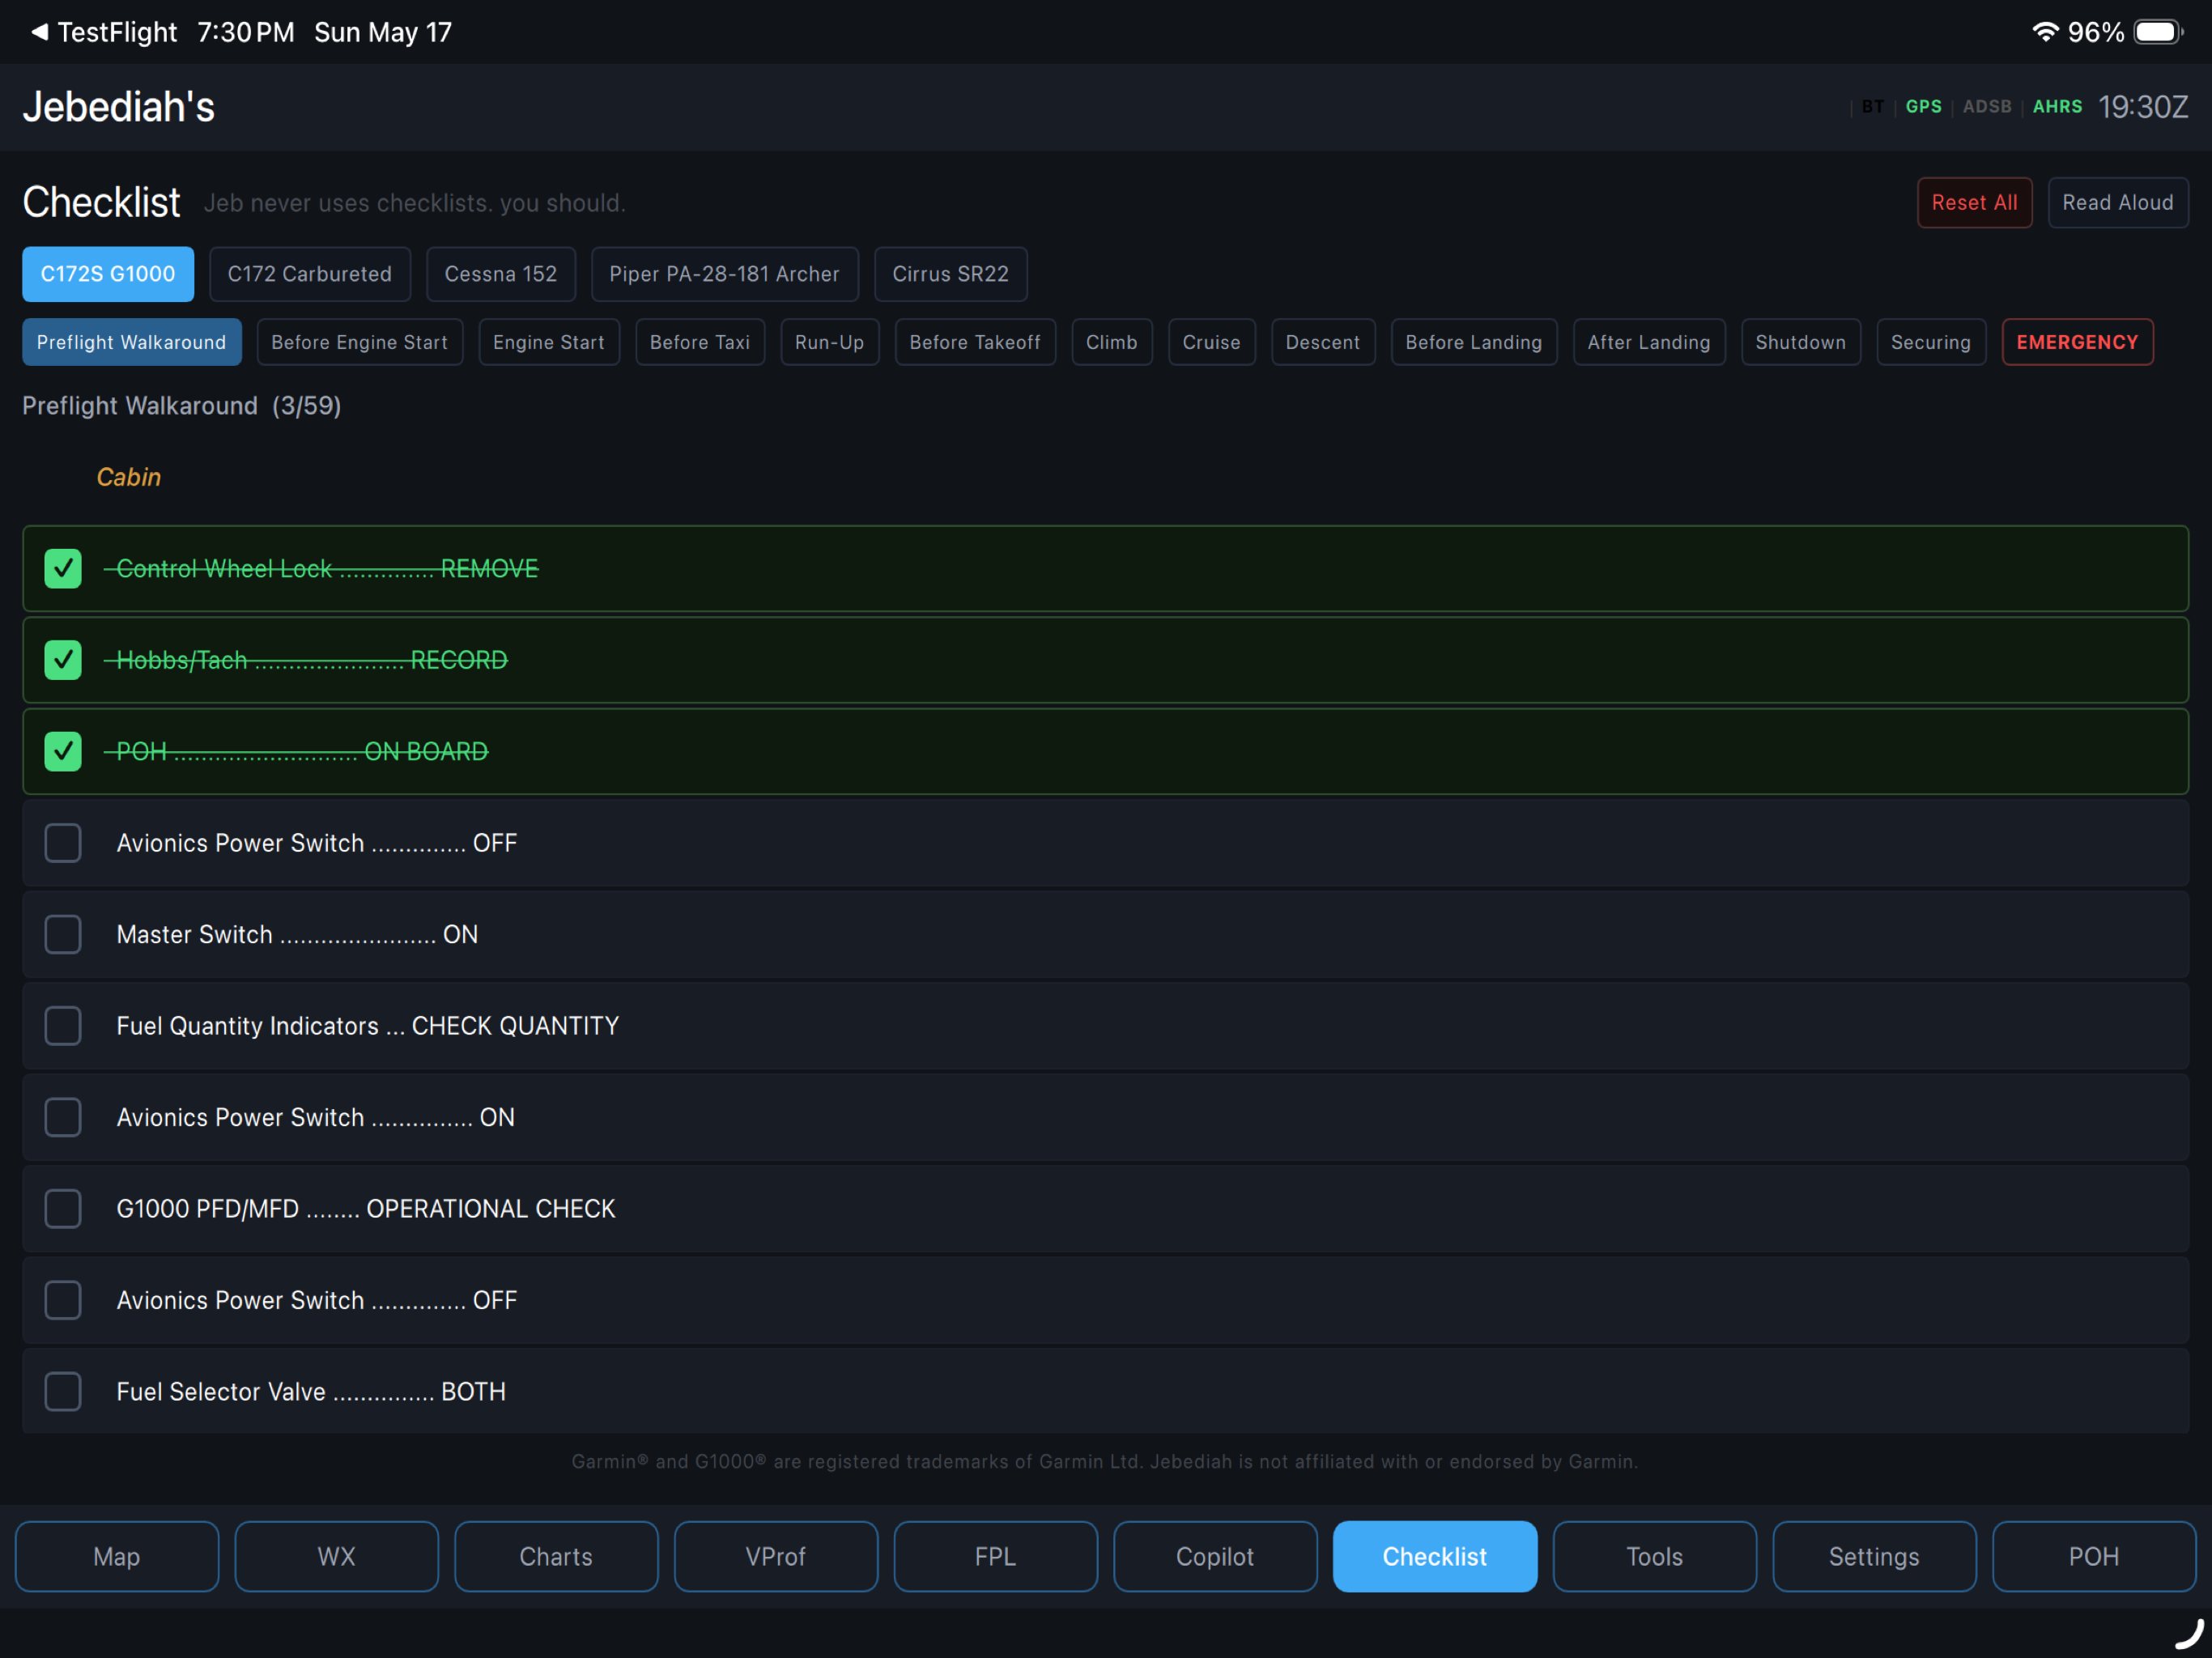Go to the Map page
The width and height of the screenshot is (2212, 1658).
coord(117,1556)
